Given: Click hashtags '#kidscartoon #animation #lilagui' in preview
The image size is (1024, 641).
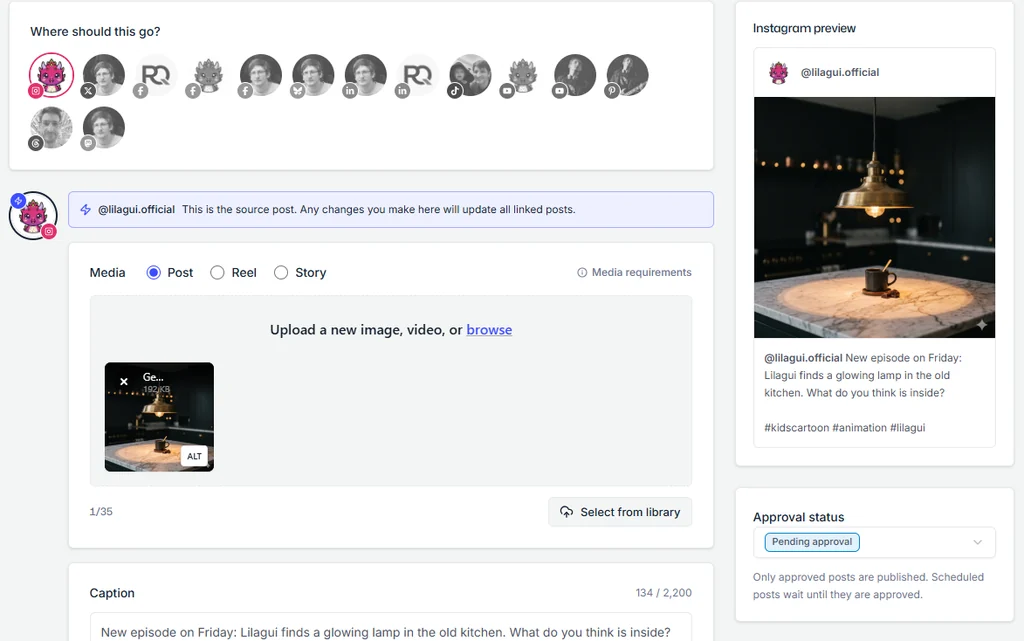Looking at the screenshot, I should coord(844,428).
